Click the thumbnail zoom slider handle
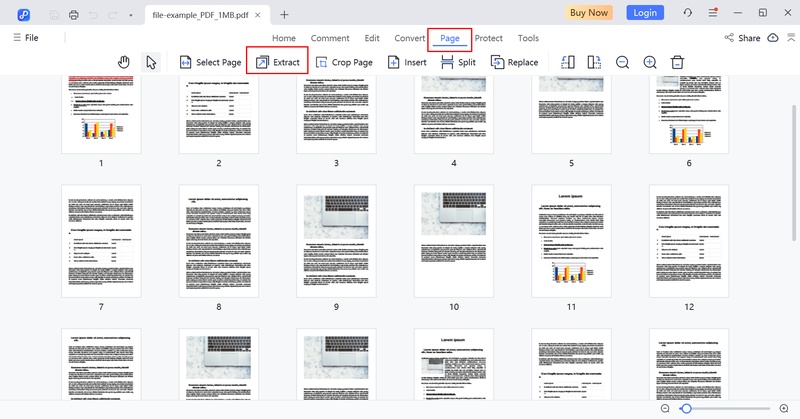This screenshot has height=419, width=800. click(685, 409)
